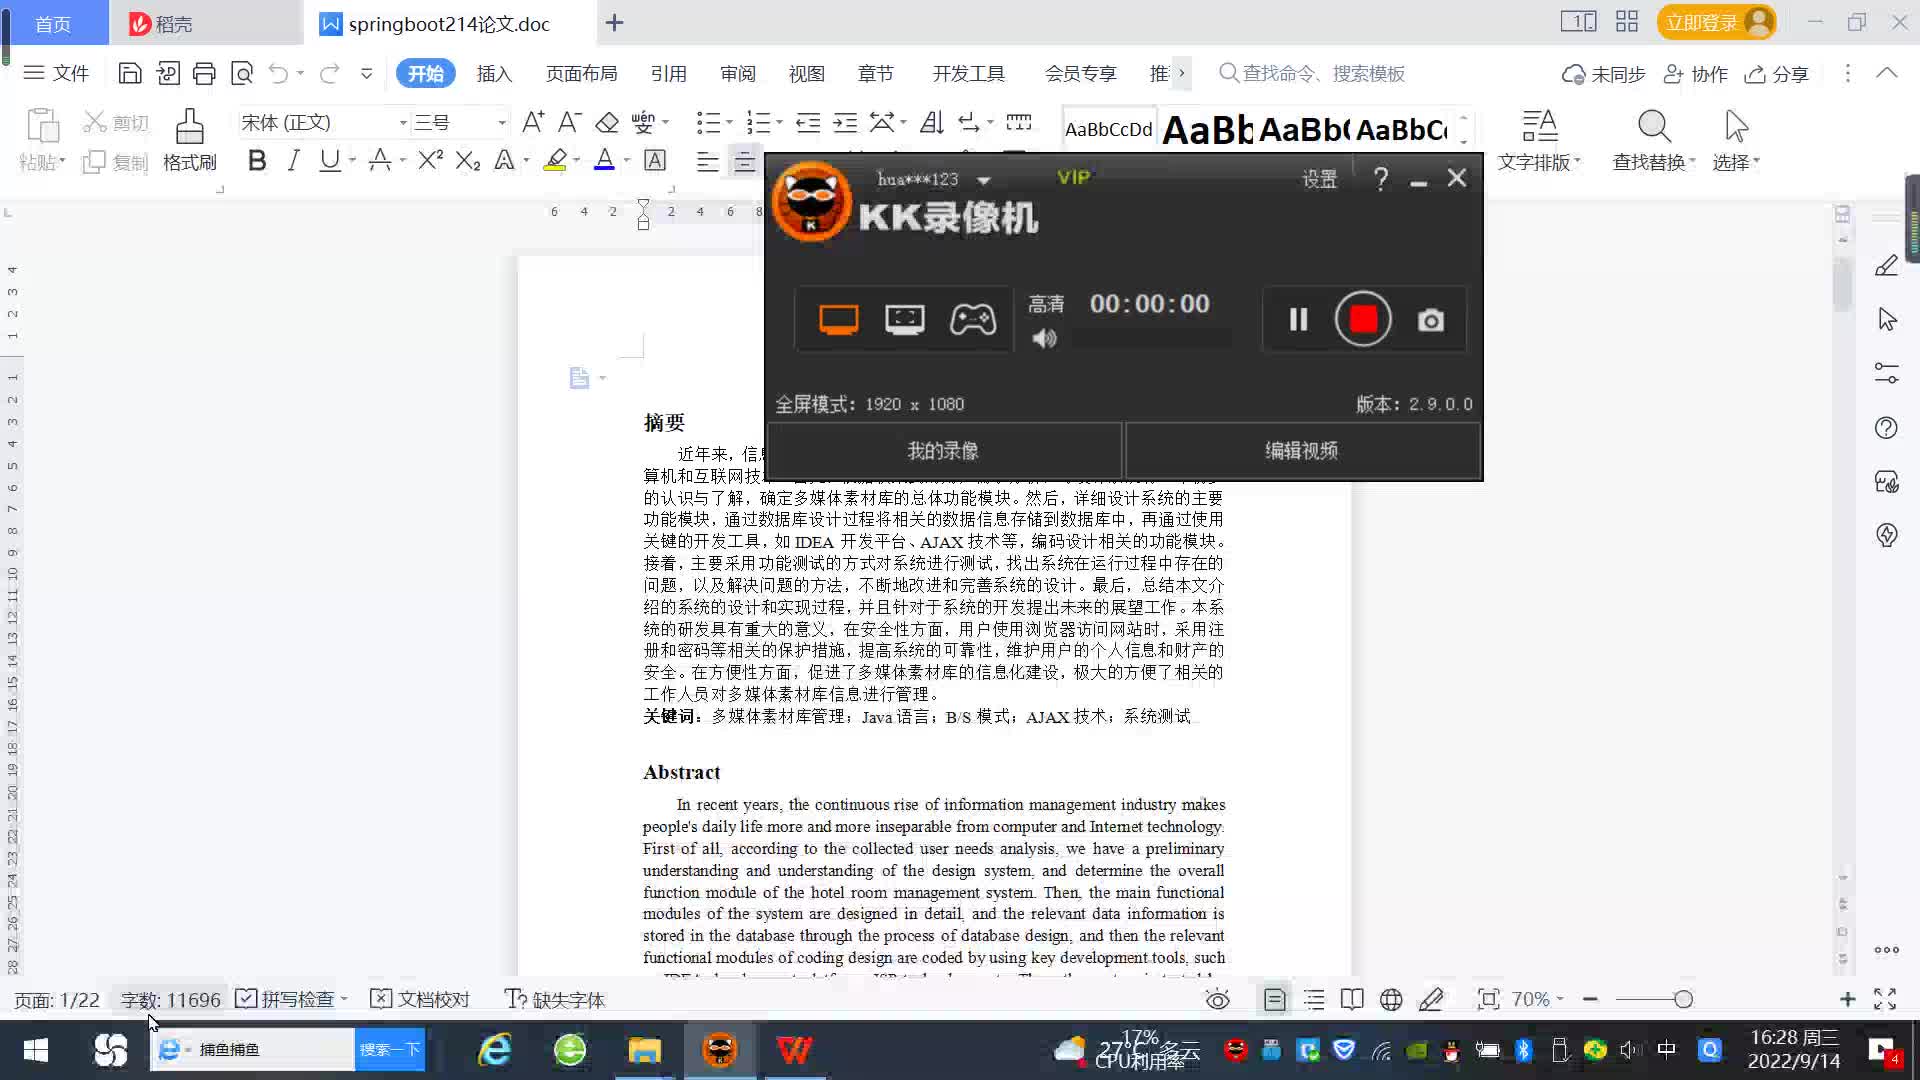The height and width of the screenshot is (1080, 1920).
Task: Open KK recorder help question mark
Action: [x=1381, y=179]
